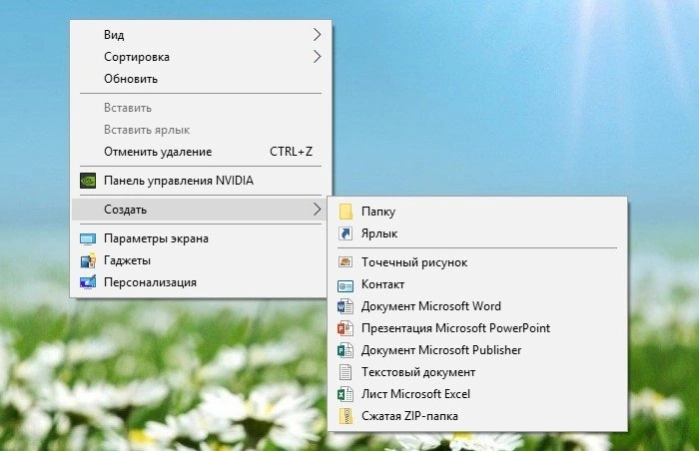Click the ZIP folder icon
The height and width of the screenshot is (451, 699).
(x=345, y=416)
